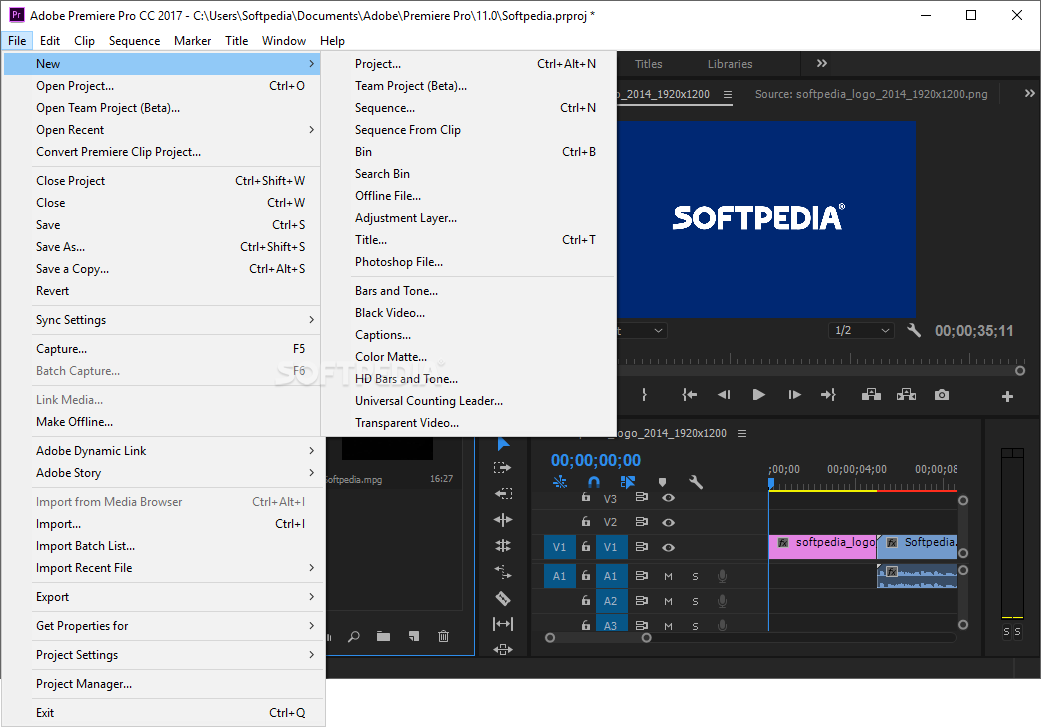This screenshot has width=1041, height=727.
Task: Select the softpedia_logo clip on V1
Action: pyautogui.click(x=823, y=546)
